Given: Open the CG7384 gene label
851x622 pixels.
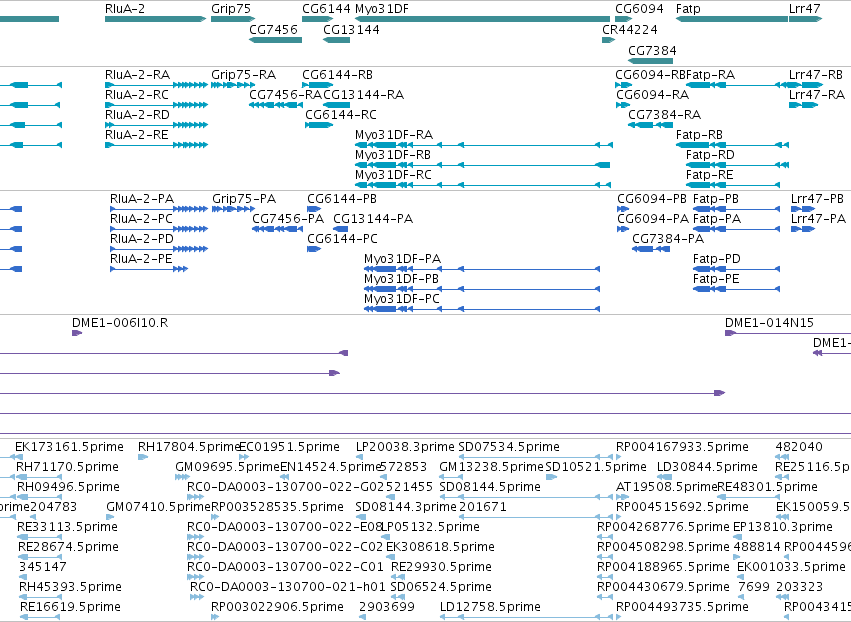Looking at the screenshot, I should pyautogui.click(x=652, y=50).
